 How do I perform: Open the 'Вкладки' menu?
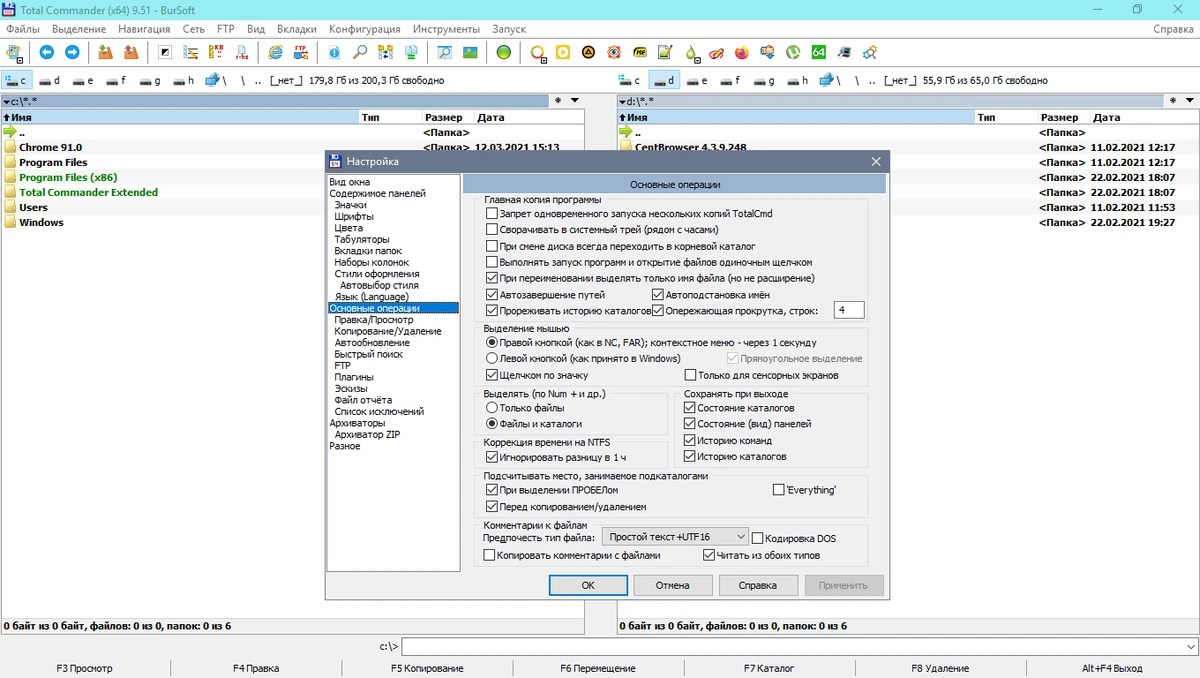coord(296,29)
